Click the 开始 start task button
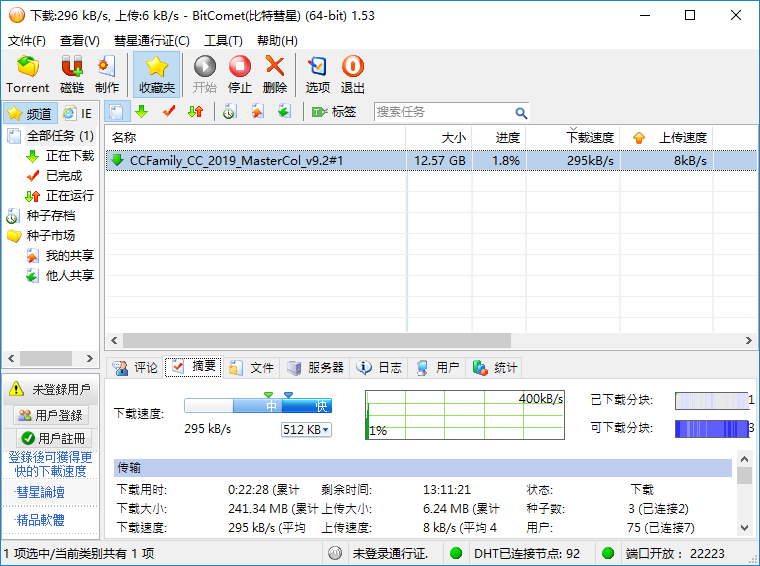760x566 pixels. 205,75
